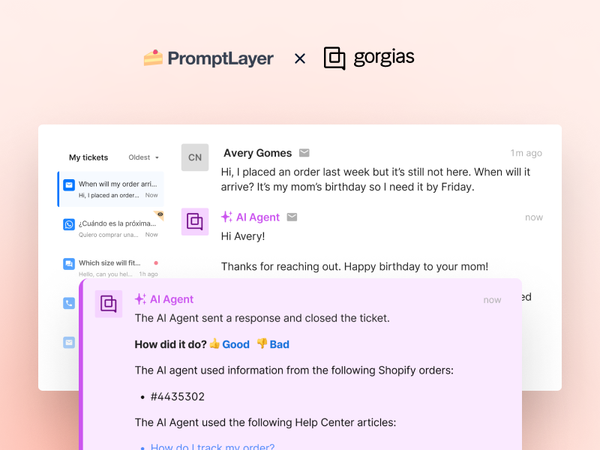Click the AI Agent avatar in purple panel
Image resolution: width=600 pixels, height=450 pixels.
[109, 303]
